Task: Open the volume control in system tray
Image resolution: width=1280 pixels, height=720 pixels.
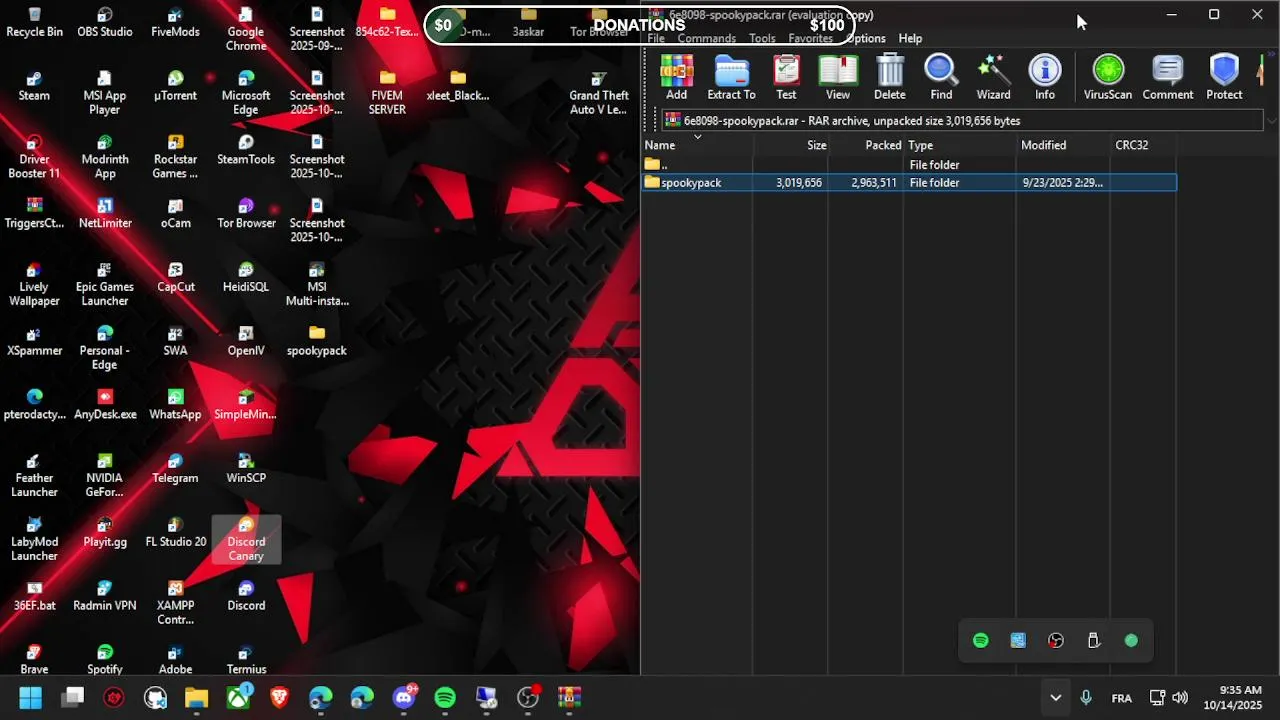Action: 1180,698
